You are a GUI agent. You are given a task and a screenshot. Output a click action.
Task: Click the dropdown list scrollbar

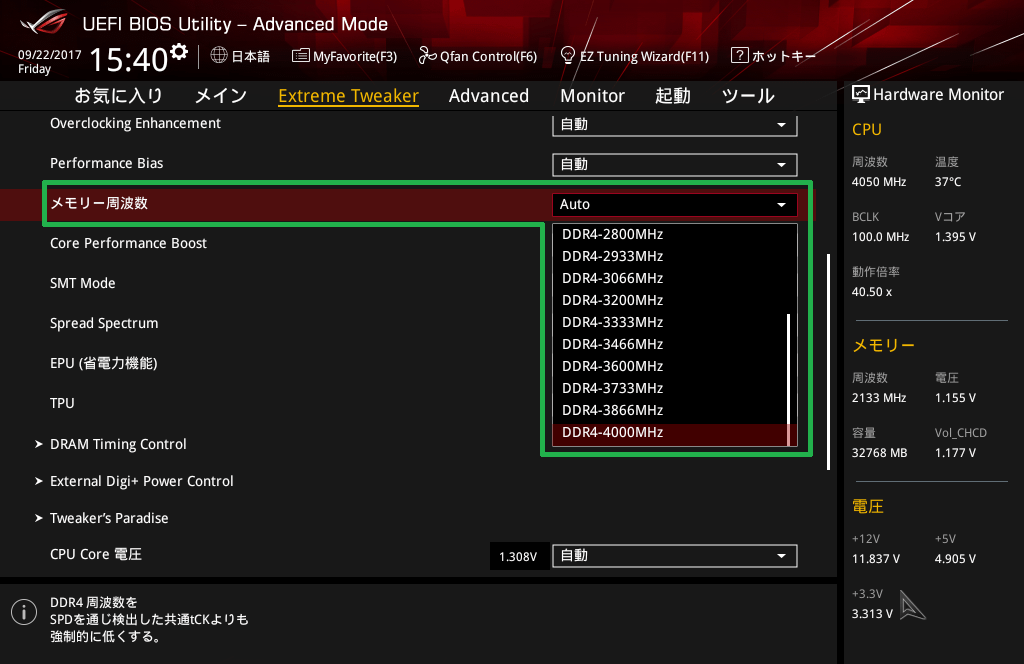click(789, 370)
